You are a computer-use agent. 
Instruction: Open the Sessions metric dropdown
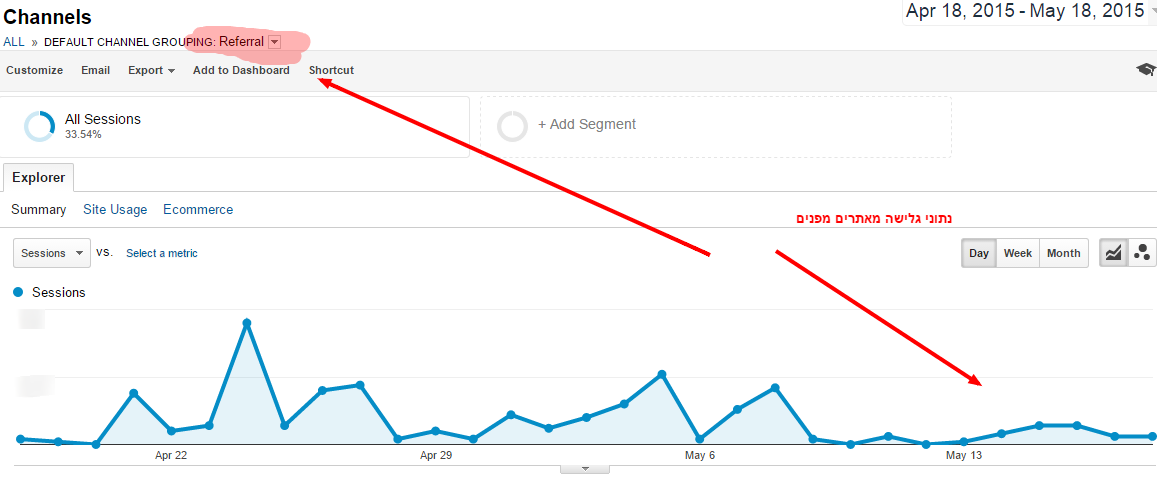[x=52, y=253]
